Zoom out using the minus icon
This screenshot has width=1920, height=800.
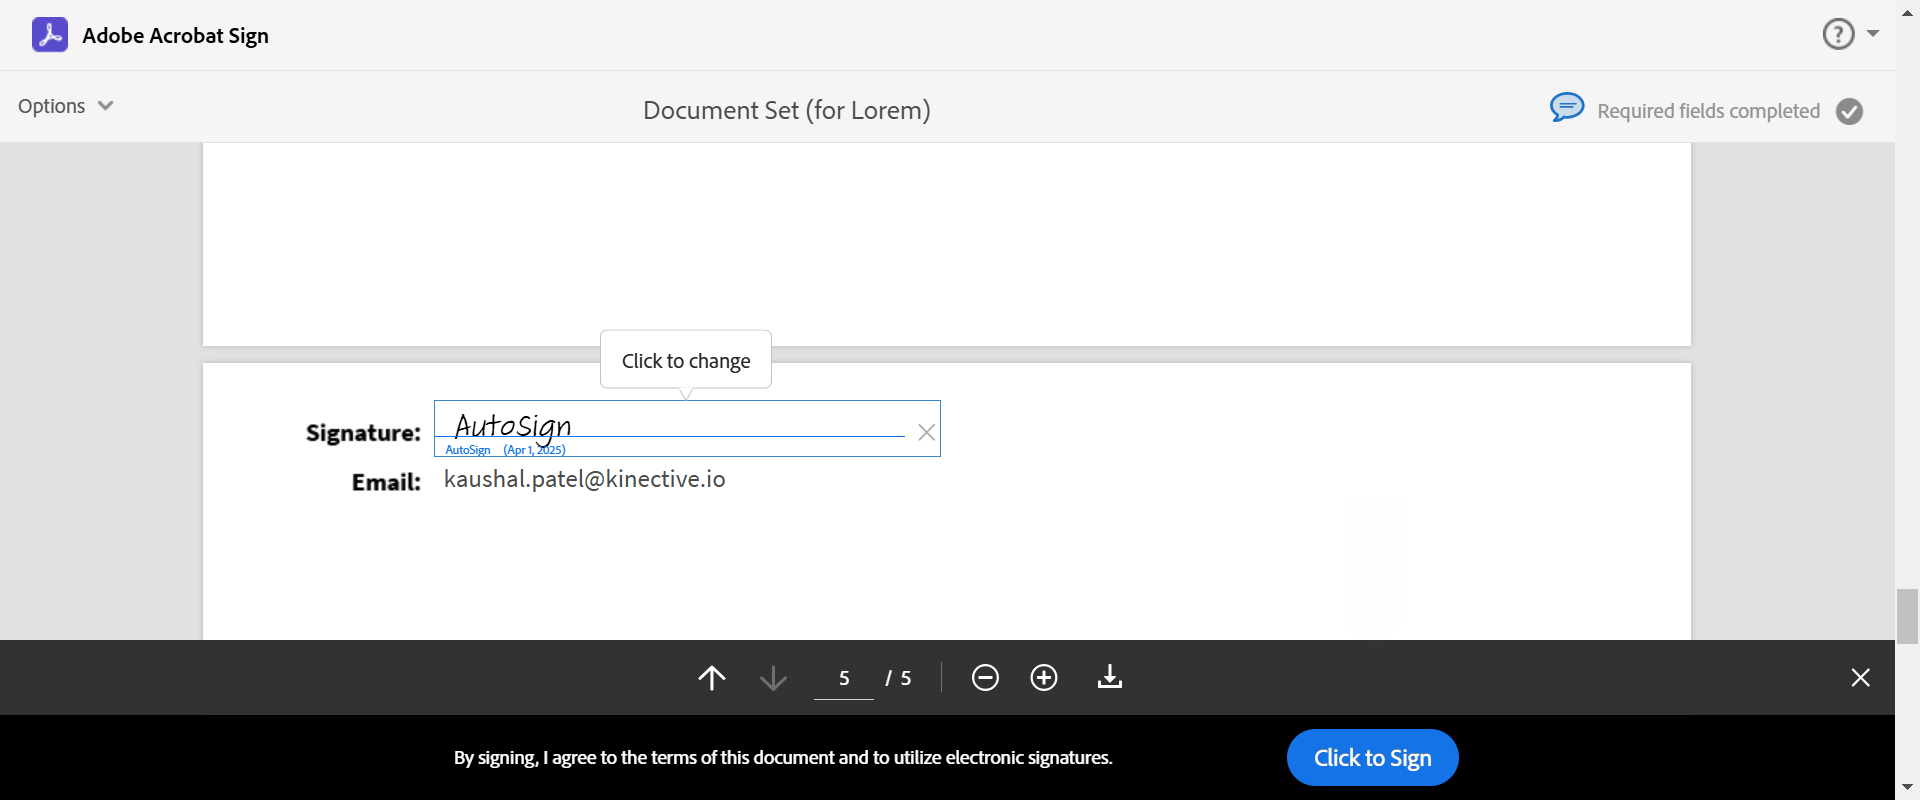(985, 678)
